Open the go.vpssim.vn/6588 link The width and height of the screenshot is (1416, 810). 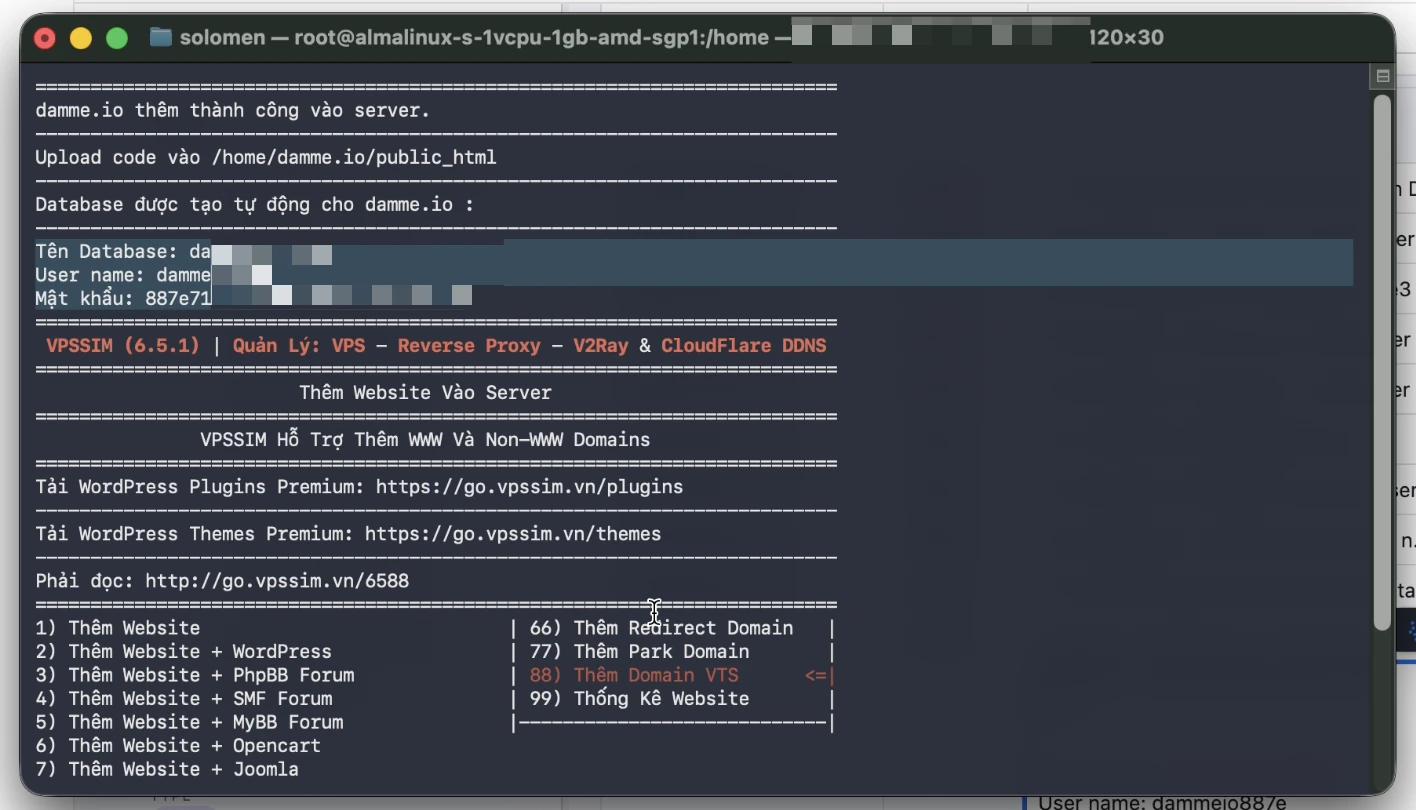(277, 581)
